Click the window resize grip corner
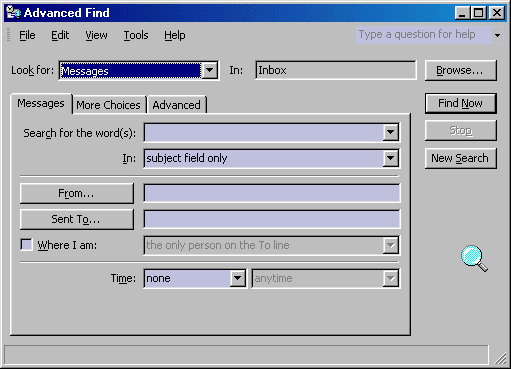 point(500,358)
